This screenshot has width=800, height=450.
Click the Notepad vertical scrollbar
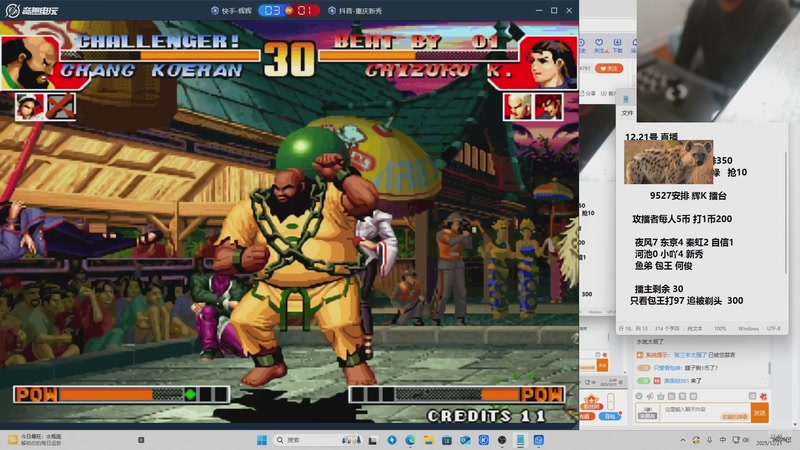[x=785, y=212]
